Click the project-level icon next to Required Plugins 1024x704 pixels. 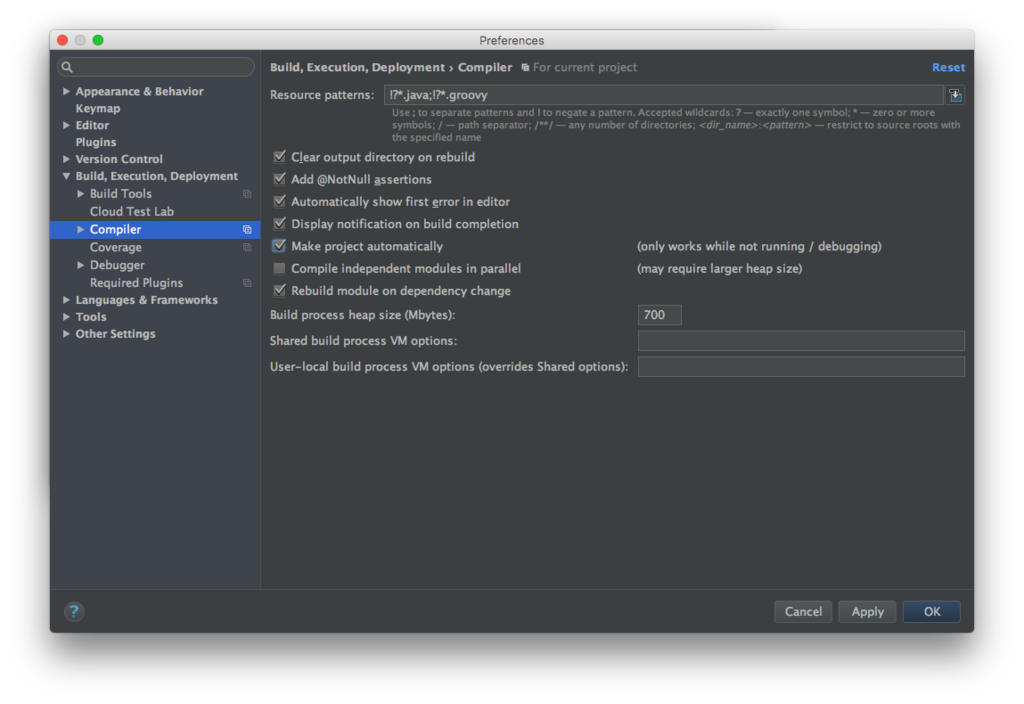pyautogui.click(x=247, y=283)
